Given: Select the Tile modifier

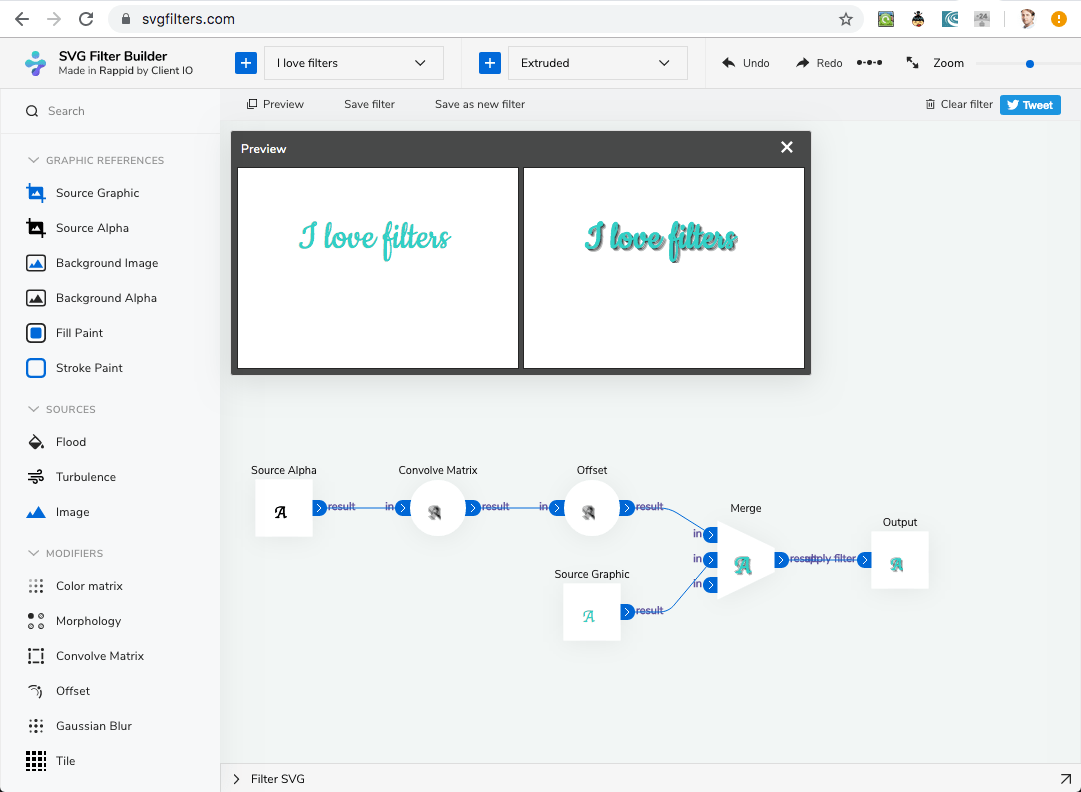Looking at the screenshot, I should (64, 760).
